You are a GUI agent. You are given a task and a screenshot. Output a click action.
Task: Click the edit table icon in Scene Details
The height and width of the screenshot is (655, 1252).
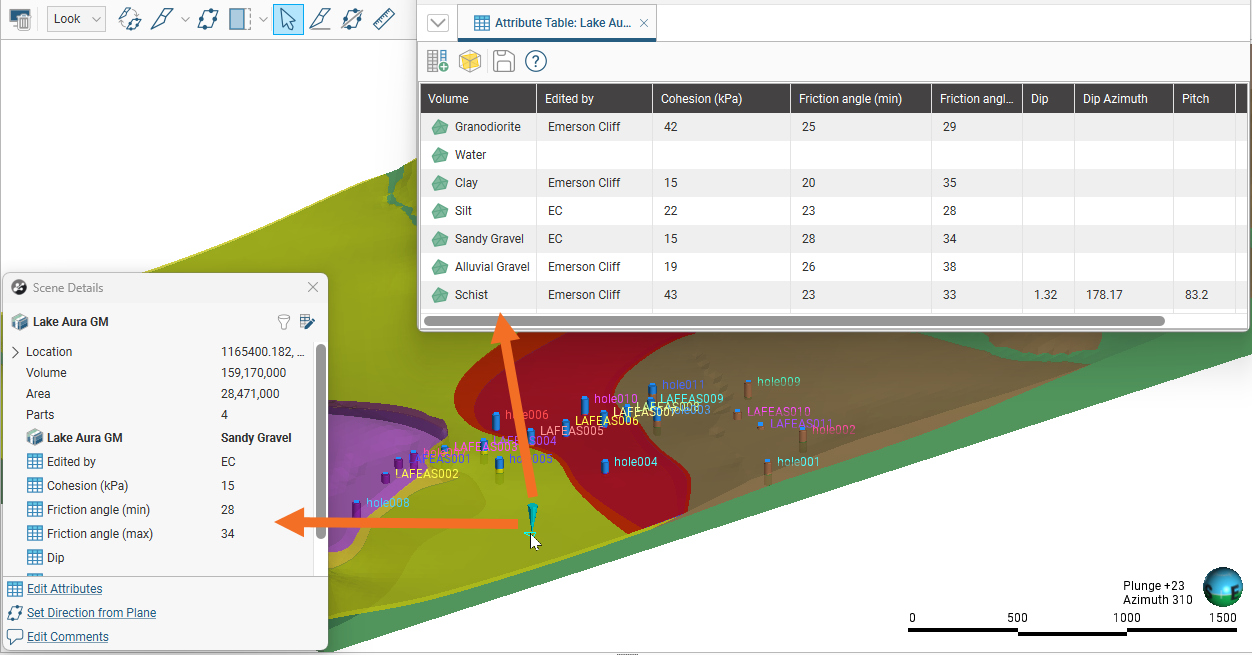307,322
